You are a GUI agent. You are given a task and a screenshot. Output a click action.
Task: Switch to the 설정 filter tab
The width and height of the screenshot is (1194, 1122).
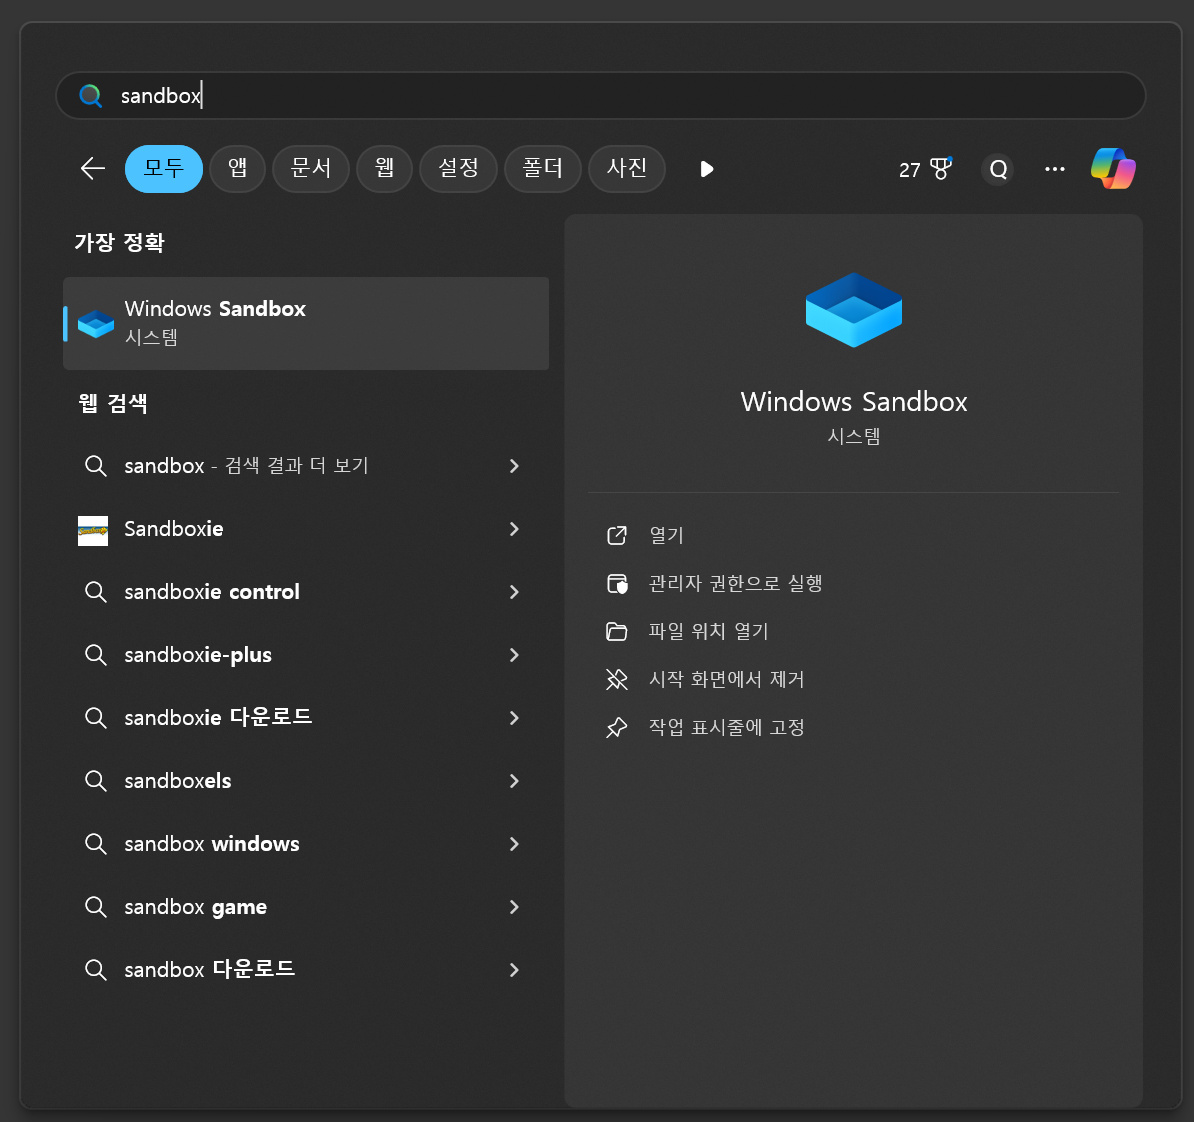pyautogui.click(x=458, y=168)
